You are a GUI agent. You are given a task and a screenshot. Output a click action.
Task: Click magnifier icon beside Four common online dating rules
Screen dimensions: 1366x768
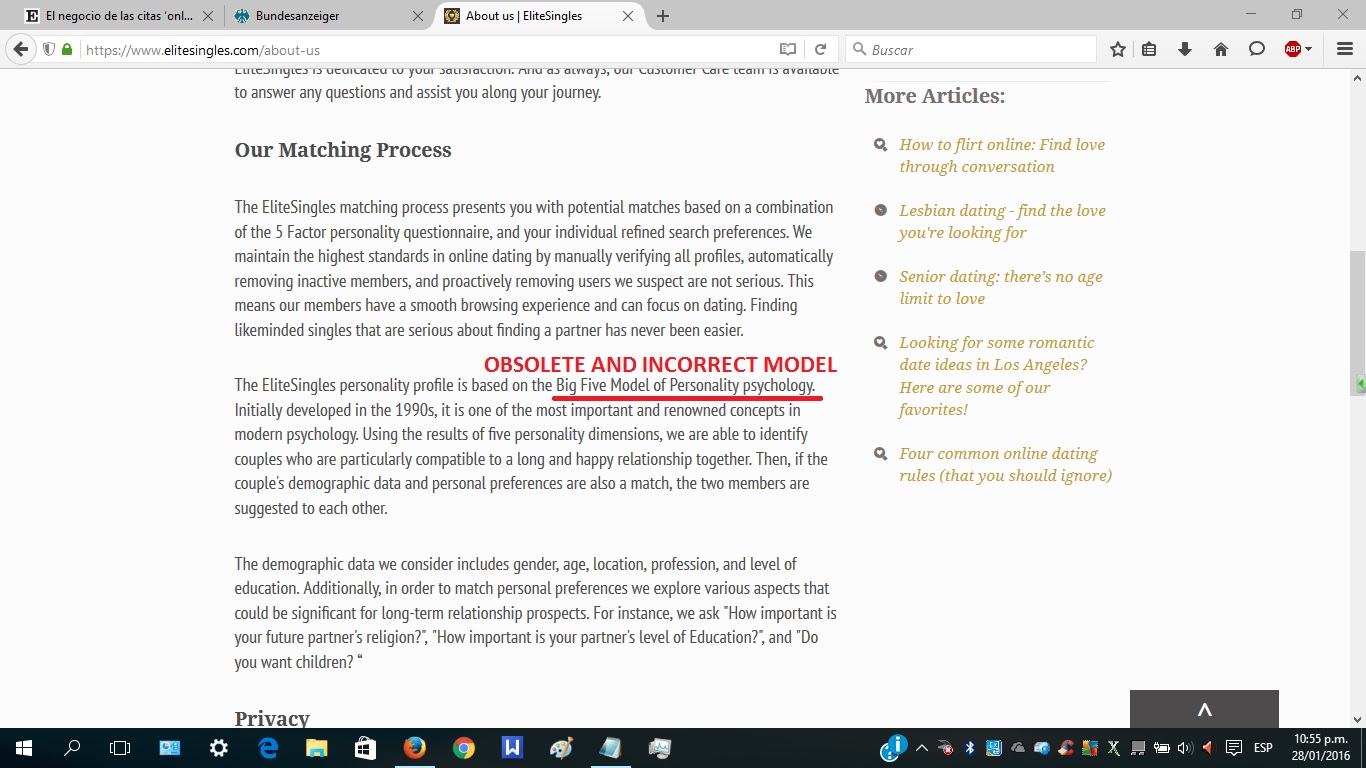[x=880, y=453]
